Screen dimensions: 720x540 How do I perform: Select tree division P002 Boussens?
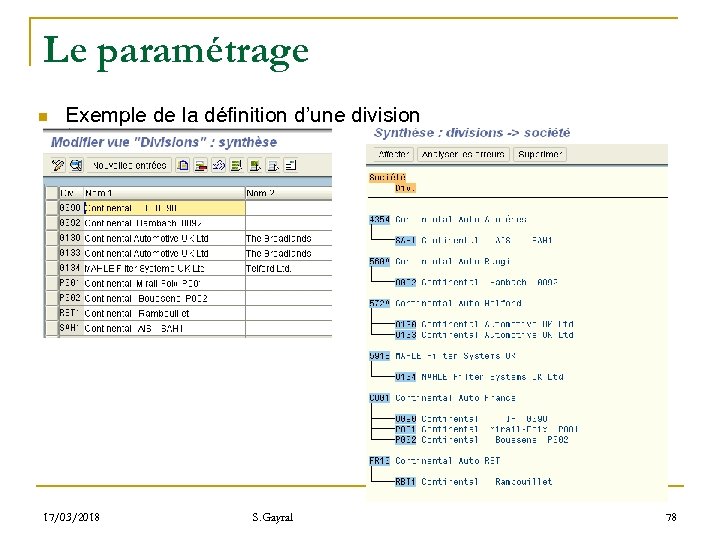[405, 440]
